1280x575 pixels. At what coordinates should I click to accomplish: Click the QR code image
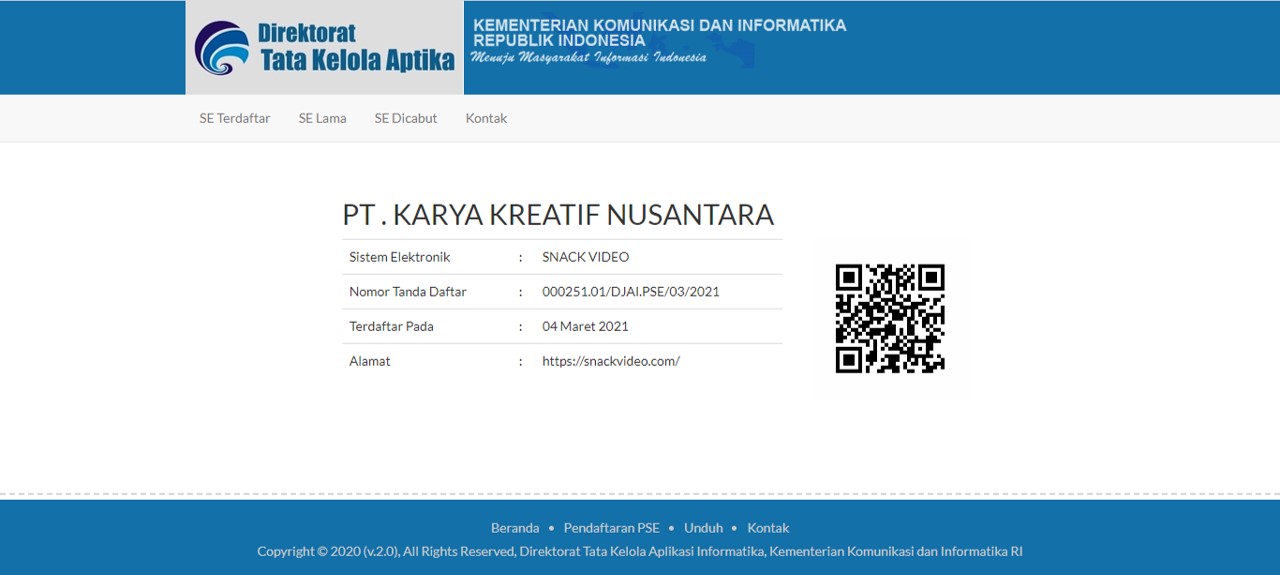tap(890, 319)
